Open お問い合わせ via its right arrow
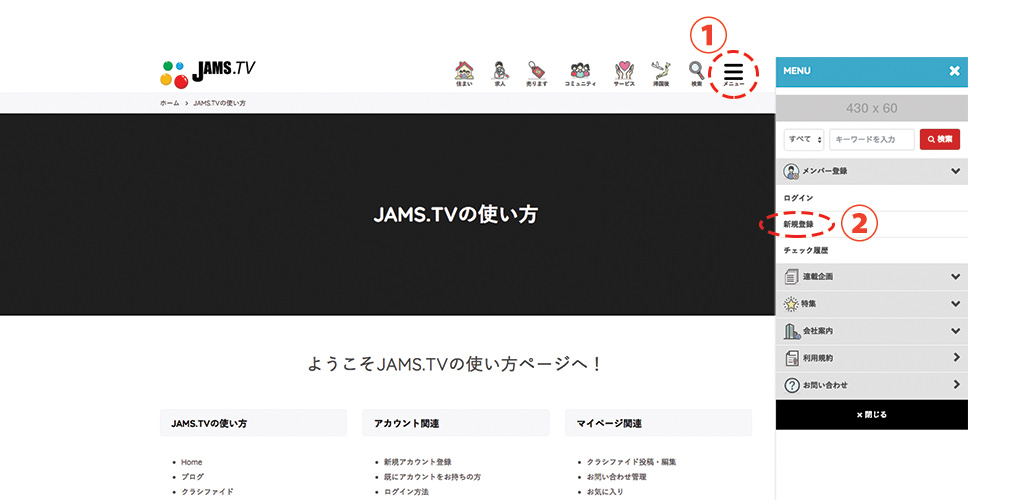The image size is (1024, 500). tap(957, 384)
